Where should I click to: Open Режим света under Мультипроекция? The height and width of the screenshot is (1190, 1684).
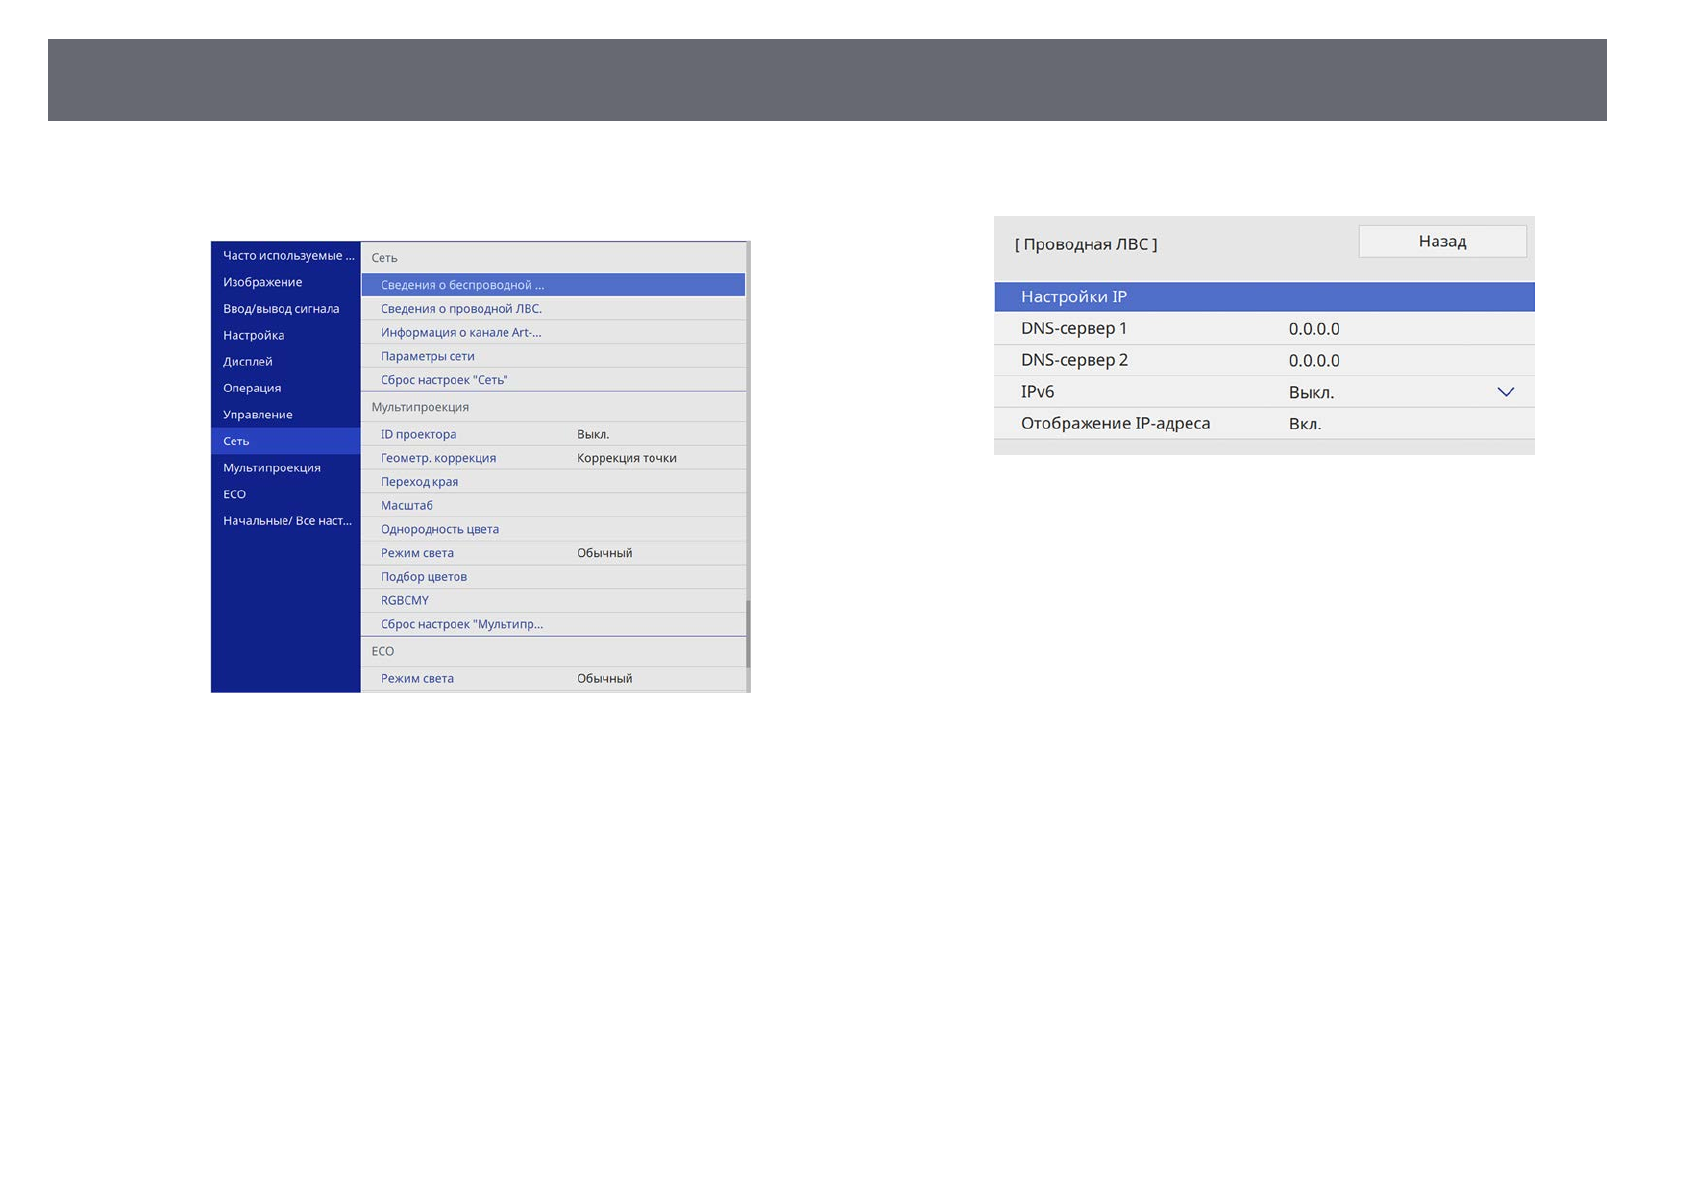coord(553,553)
